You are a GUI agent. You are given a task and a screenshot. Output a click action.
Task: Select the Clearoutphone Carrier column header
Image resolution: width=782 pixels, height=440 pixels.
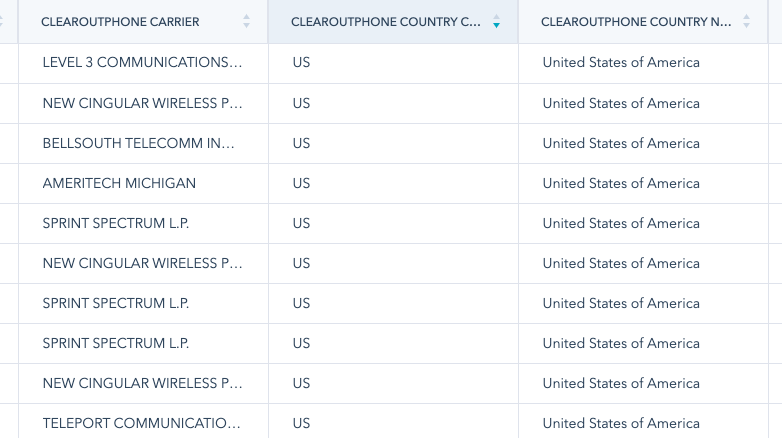[120, 21]
